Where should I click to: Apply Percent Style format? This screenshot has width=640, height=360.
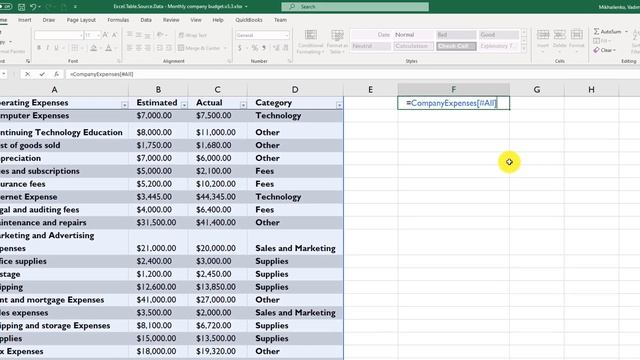click(x=255, y=48)
